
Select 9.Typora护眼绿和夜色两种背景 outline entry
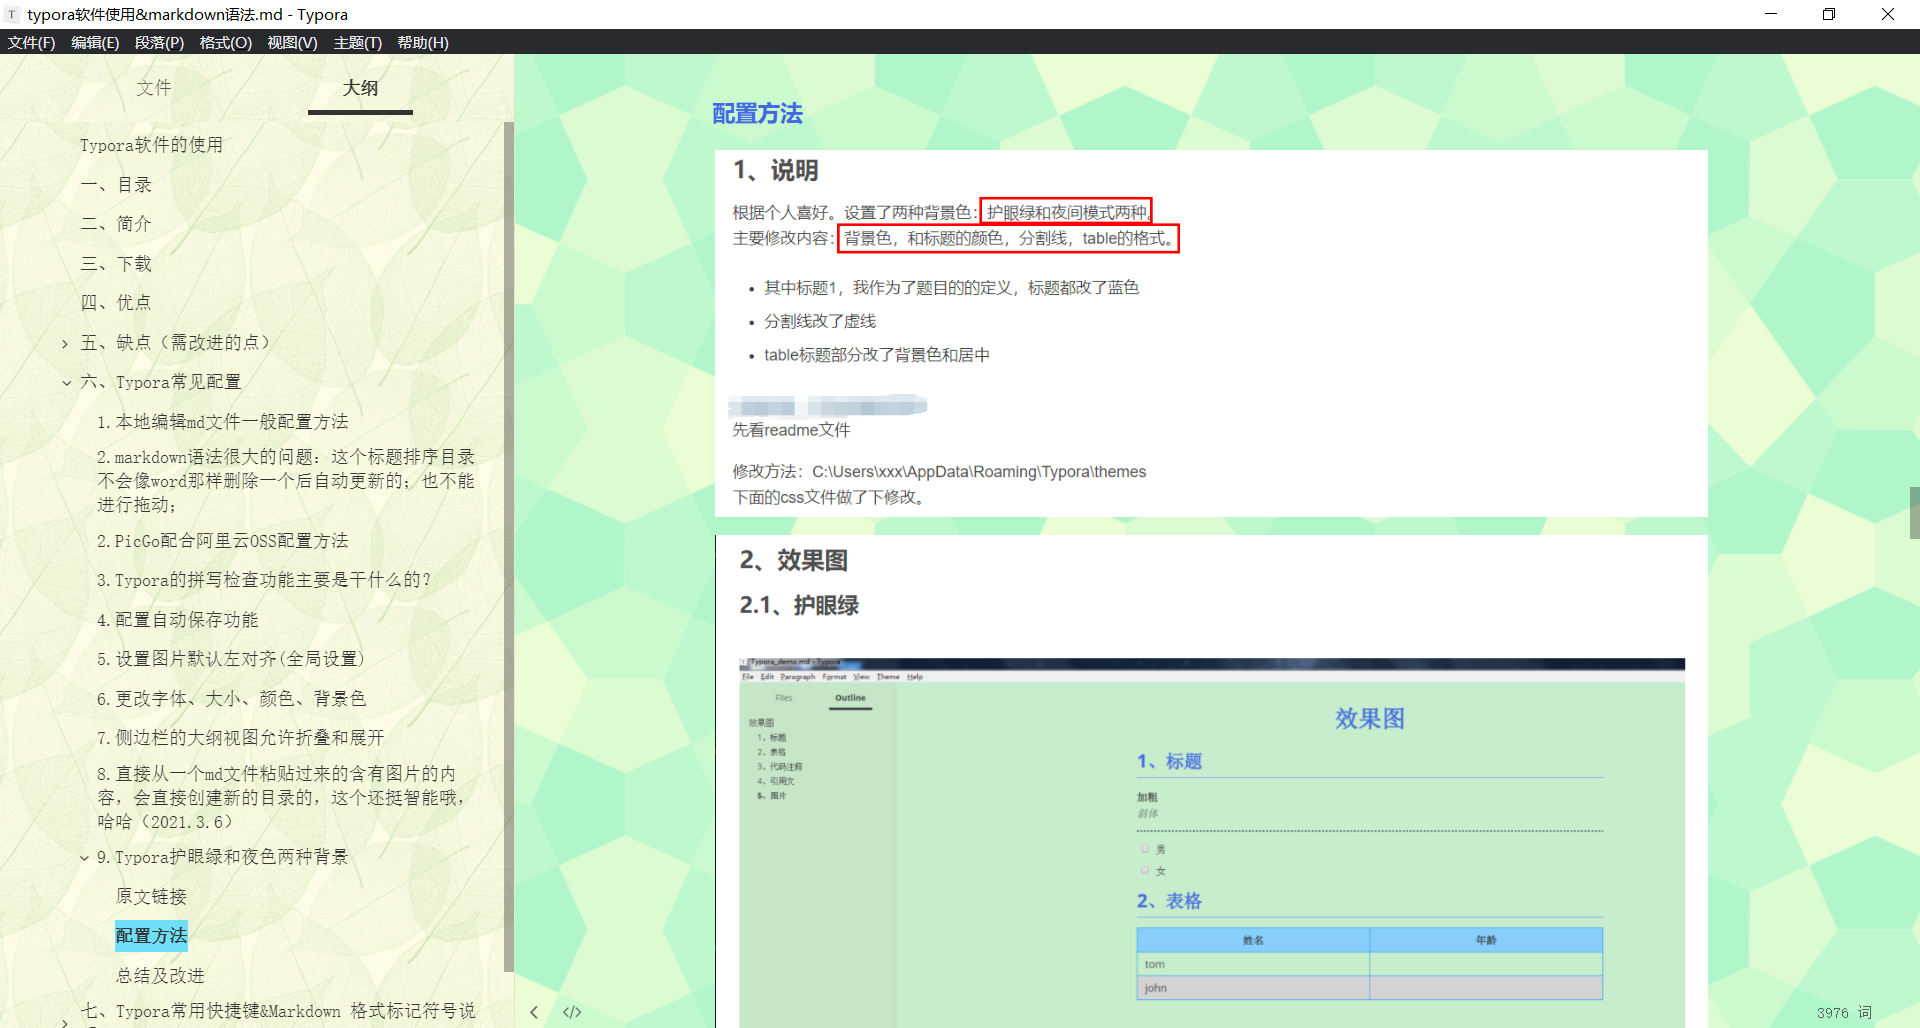pos(223,857)
